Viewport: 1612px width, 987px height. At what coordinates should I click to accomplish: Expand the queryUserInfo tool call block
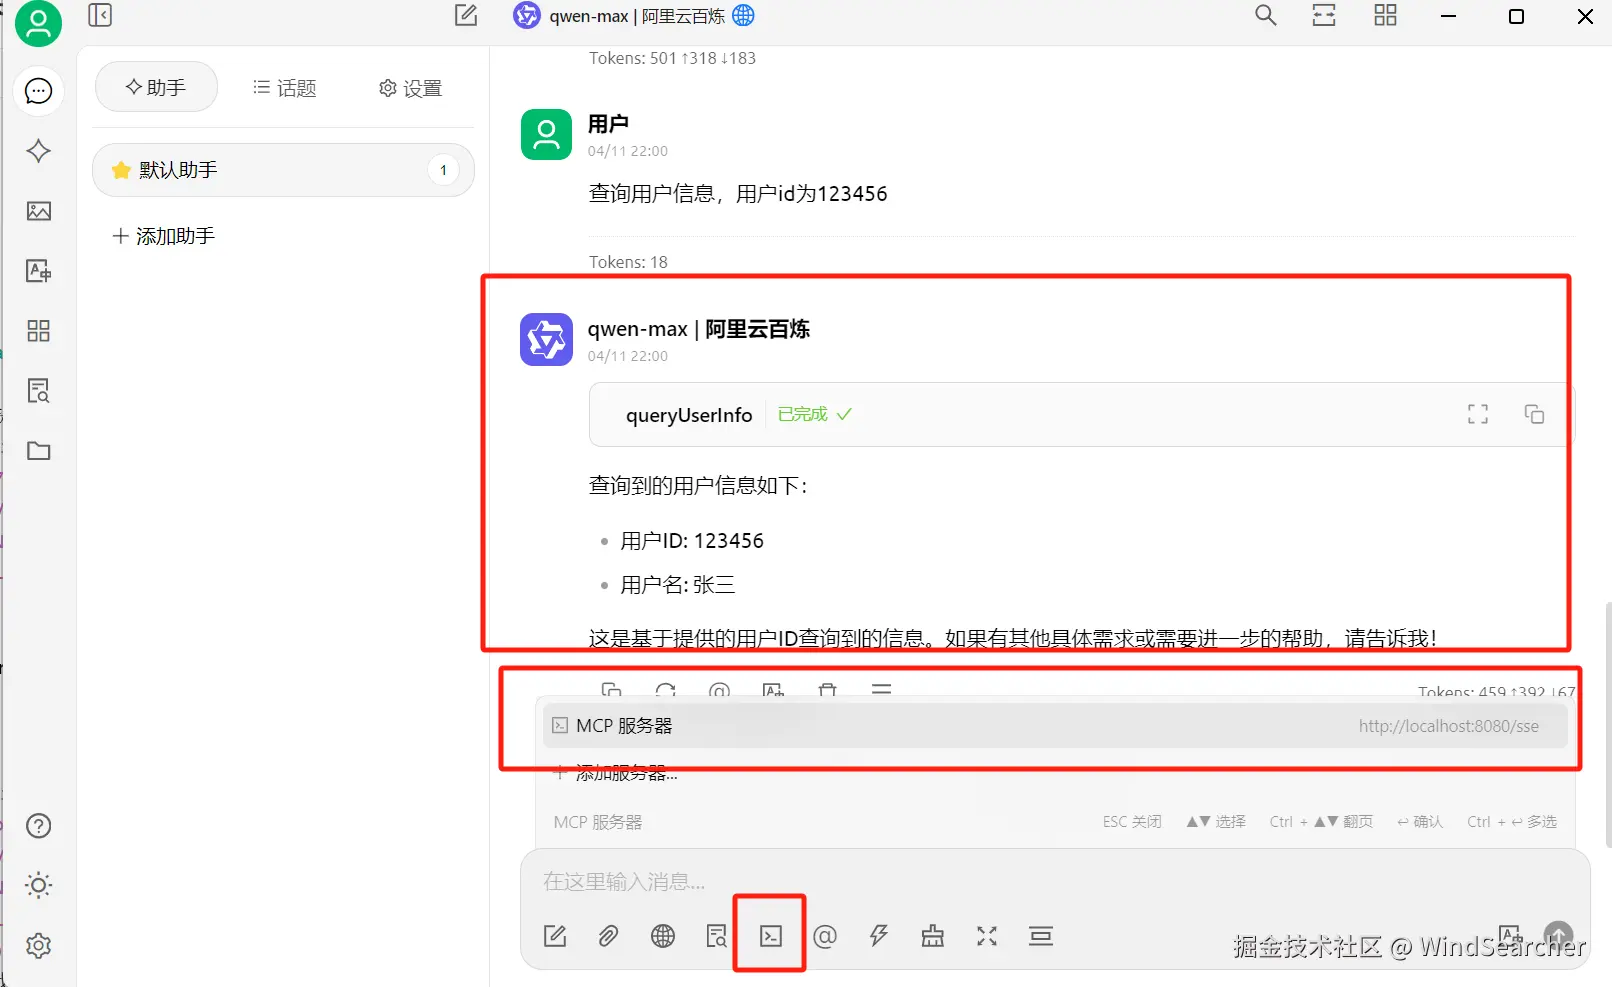(x=1082, y=414)
